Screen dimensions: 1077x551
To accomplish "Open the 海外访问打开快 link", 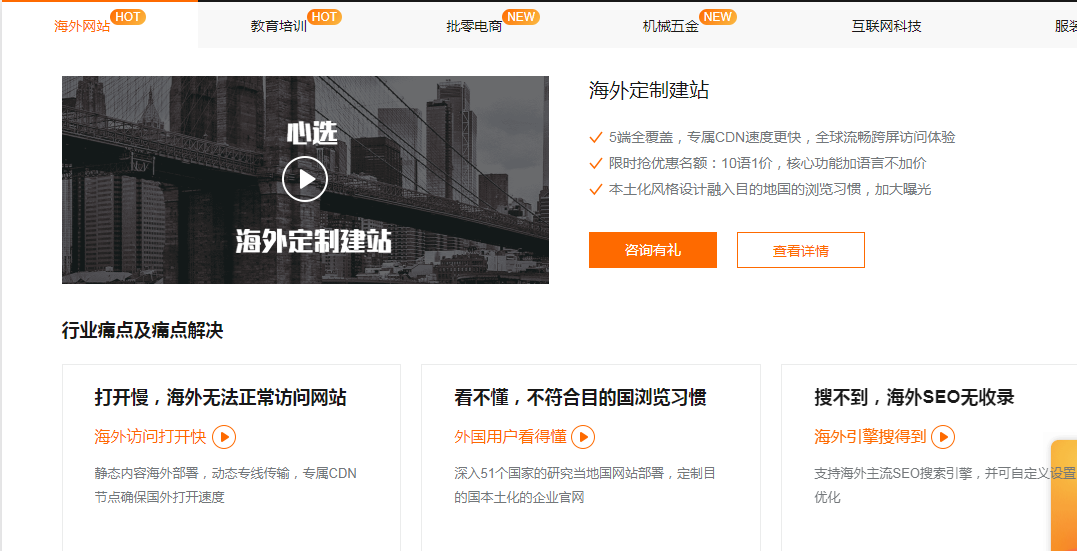I will pyautogui.click(x=150, y=437).
